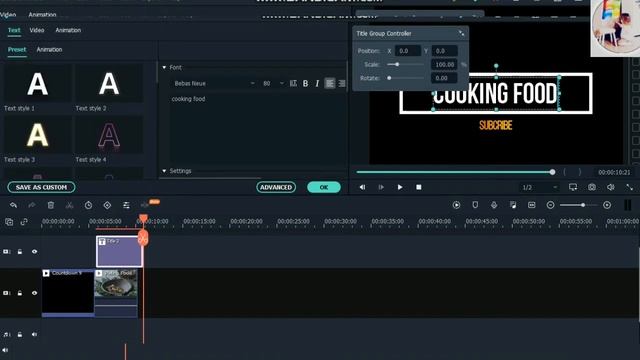This screenshot has width=640, height=360.
Task: Open the font size 80 dropdown
Action: [x=273, y=83]
